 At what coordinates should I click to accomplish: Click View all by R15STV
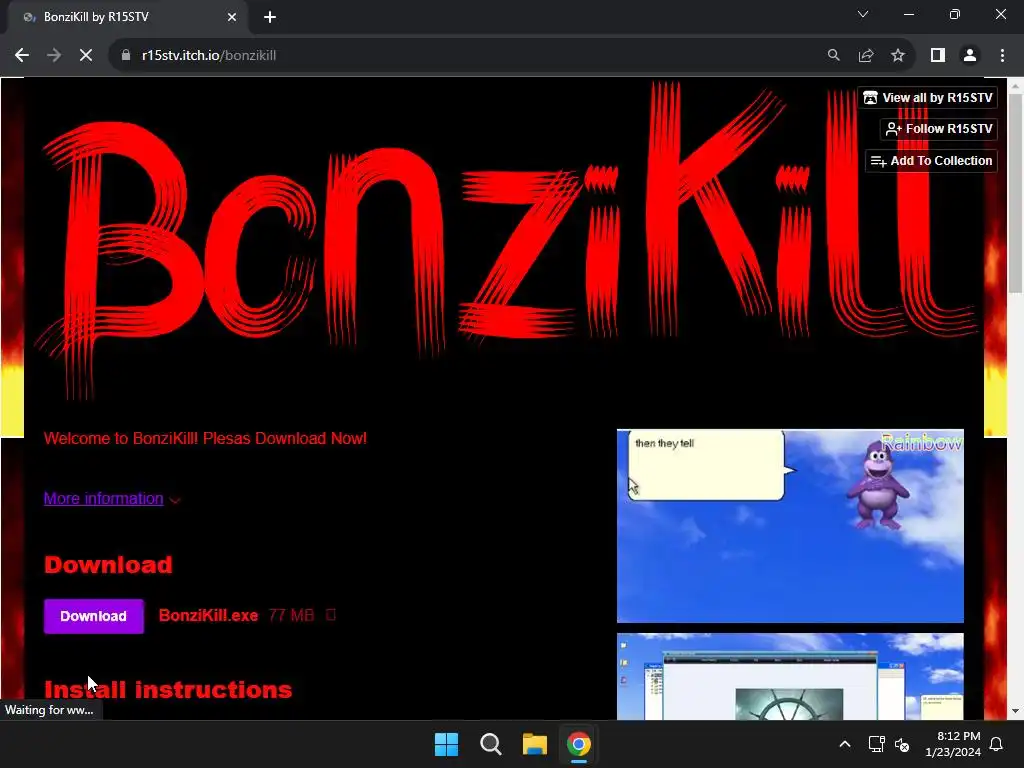(927, 97)
